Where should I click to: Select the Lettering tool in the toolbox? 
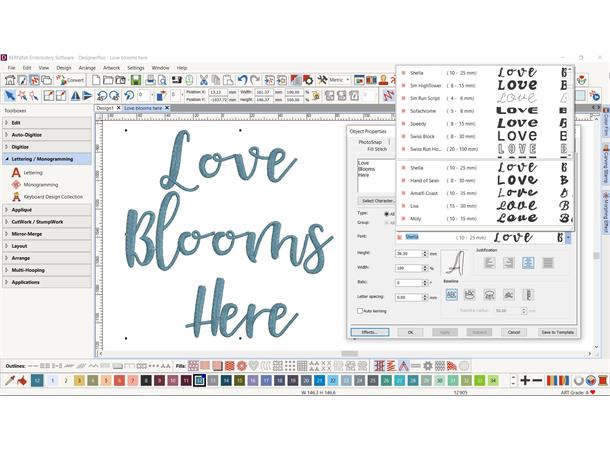pyautogui.click(x=32, y=172)
